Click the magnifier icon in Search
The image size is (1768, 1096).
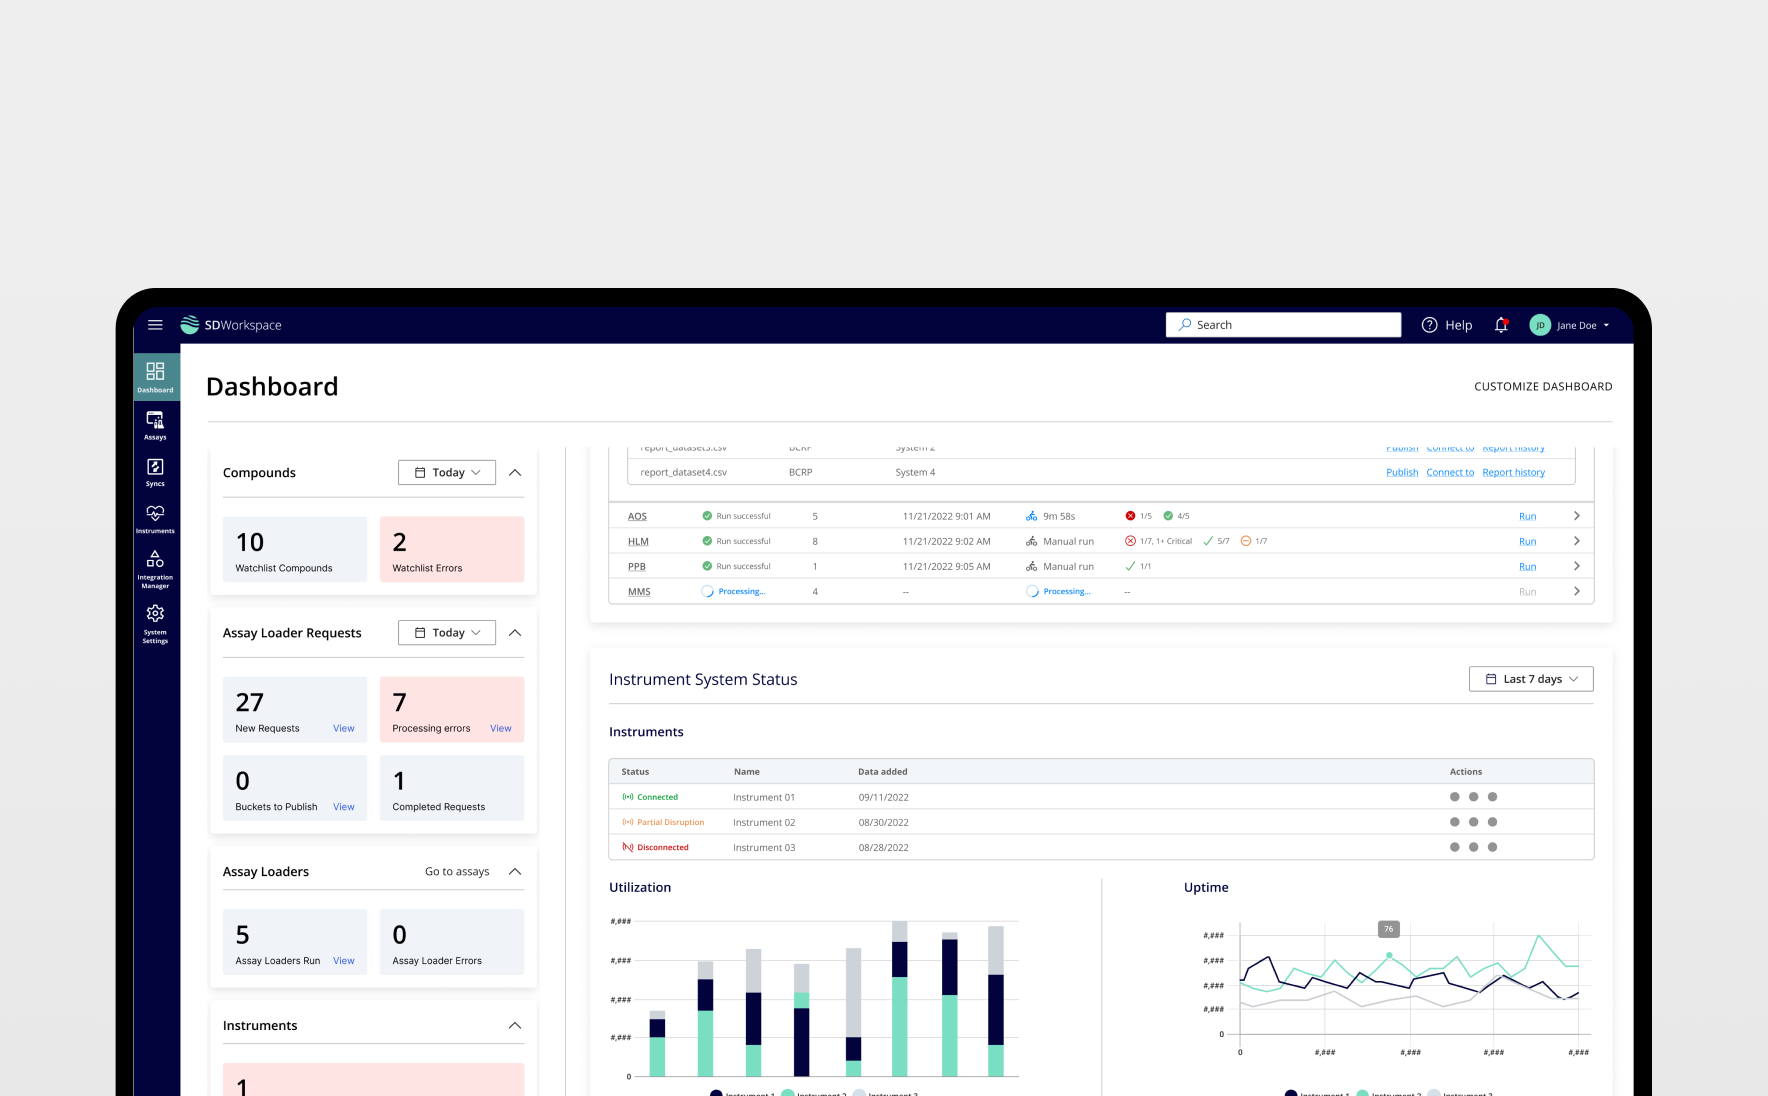point(1185,325)
